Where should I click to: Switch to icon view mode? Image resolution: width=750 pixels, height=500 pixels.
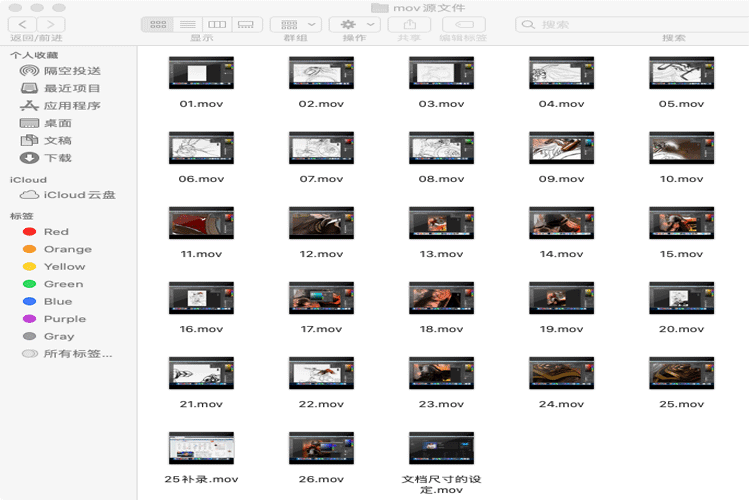(x=157, y=24)
